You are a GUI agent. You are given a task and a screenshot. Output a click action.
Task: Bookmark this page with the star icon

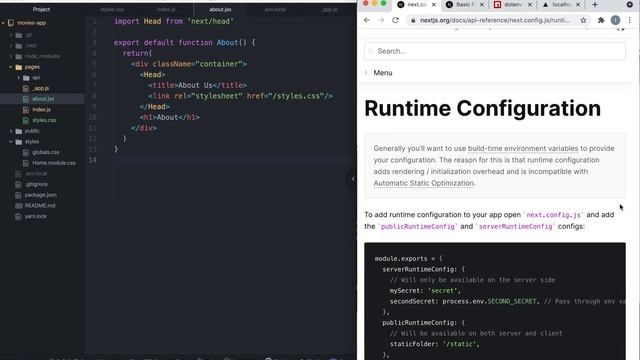pyautogui.click(x=583, y=20)
